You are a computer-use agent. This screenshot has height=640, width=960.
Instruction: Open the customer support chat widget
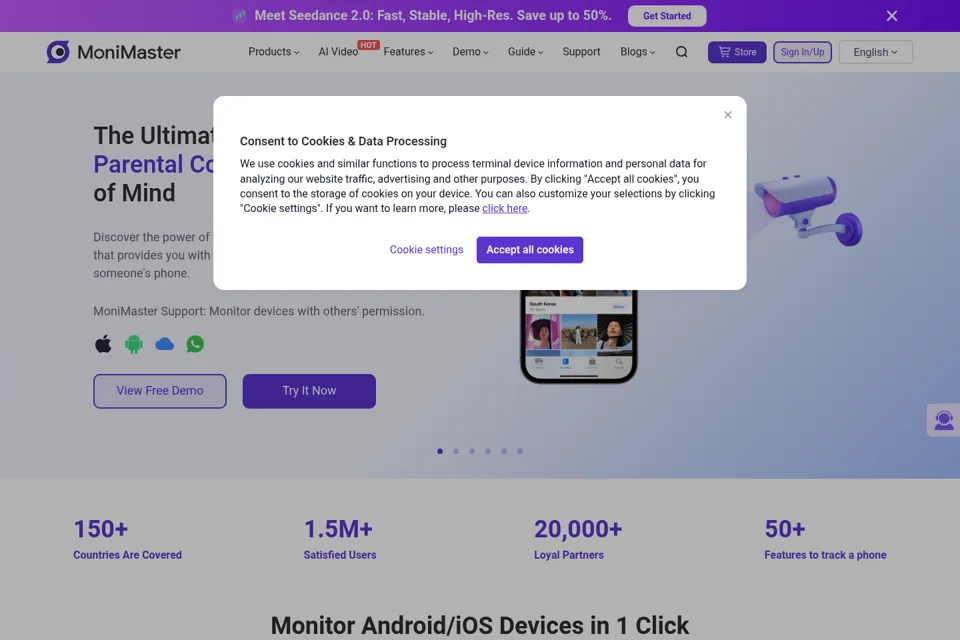click(x=943, y=420)
